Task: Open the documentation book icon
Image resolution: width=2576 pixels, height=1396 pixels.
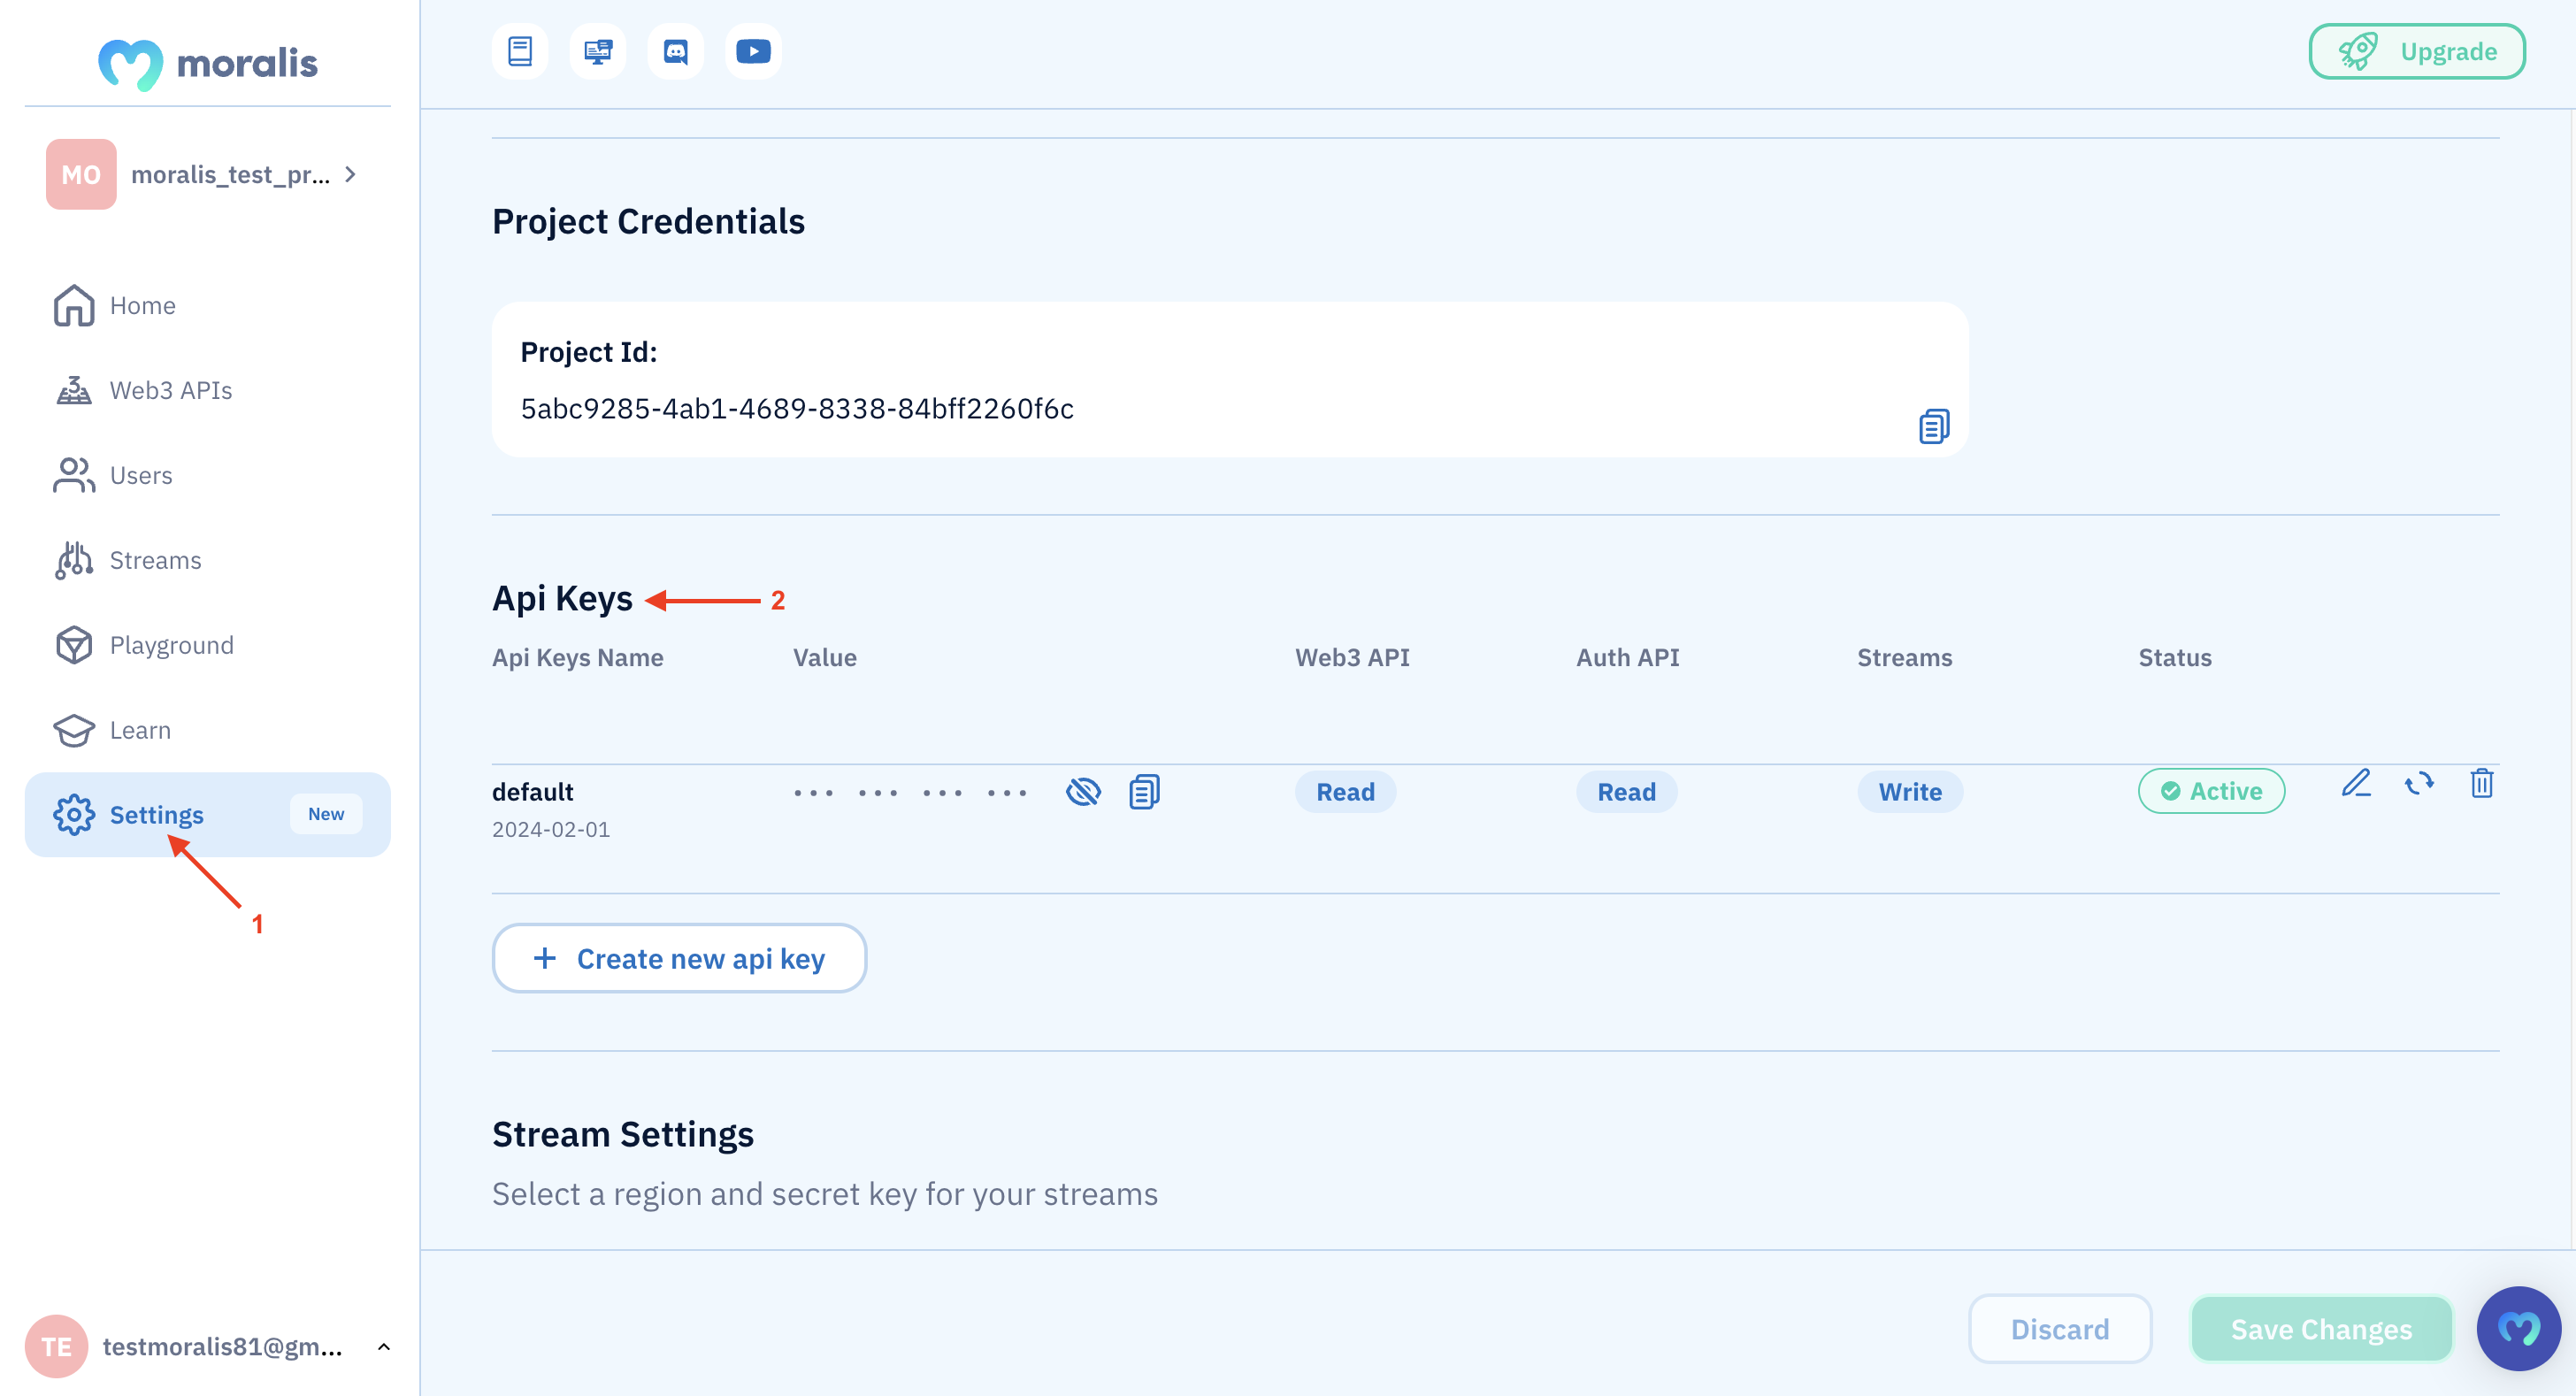Action: point(520,51)
